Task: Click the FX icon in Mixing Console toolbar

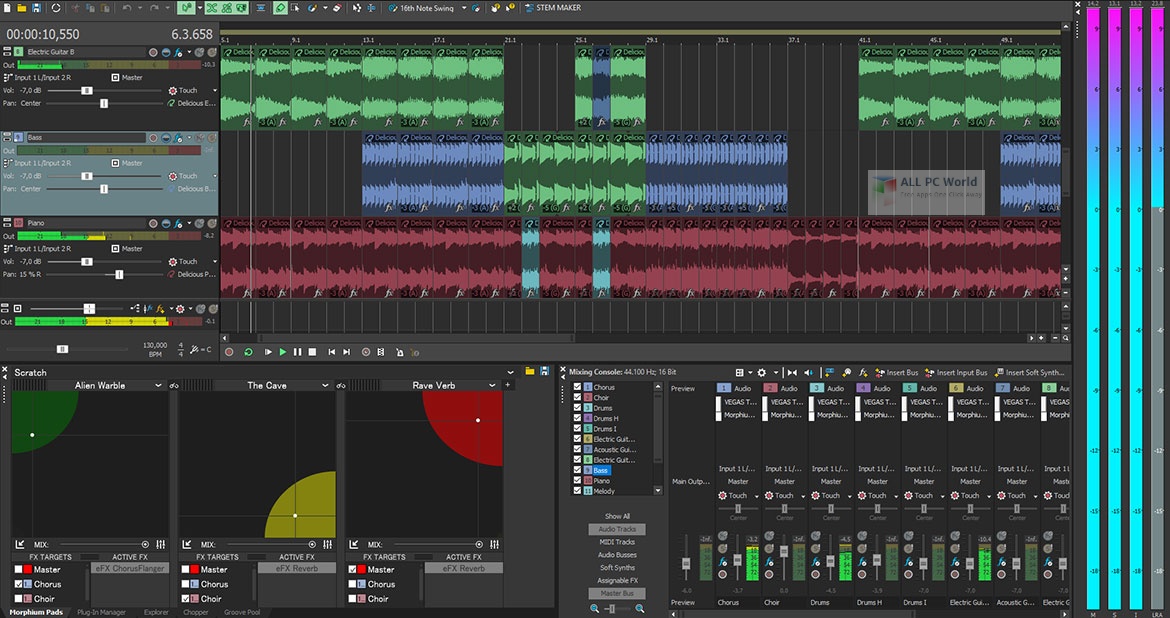Action: (863, 372)
